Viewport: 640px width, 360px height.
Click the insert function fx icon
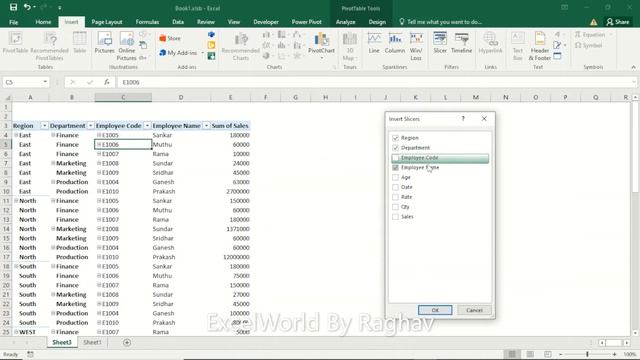(x=107, y=82)
